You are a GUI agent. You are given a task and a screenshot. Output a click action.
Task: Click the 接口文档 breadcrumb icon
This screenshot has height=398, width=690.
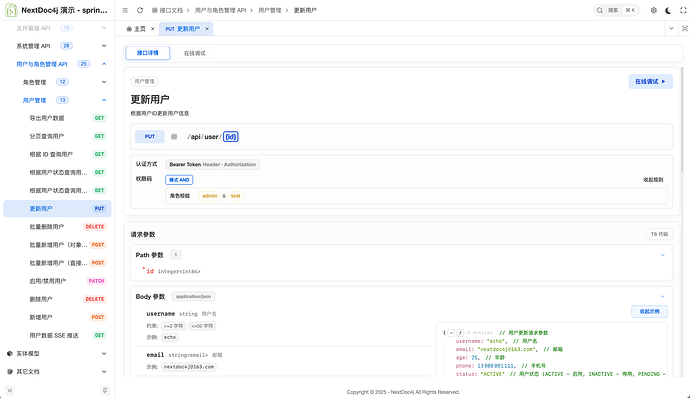(x=154, y=10)
